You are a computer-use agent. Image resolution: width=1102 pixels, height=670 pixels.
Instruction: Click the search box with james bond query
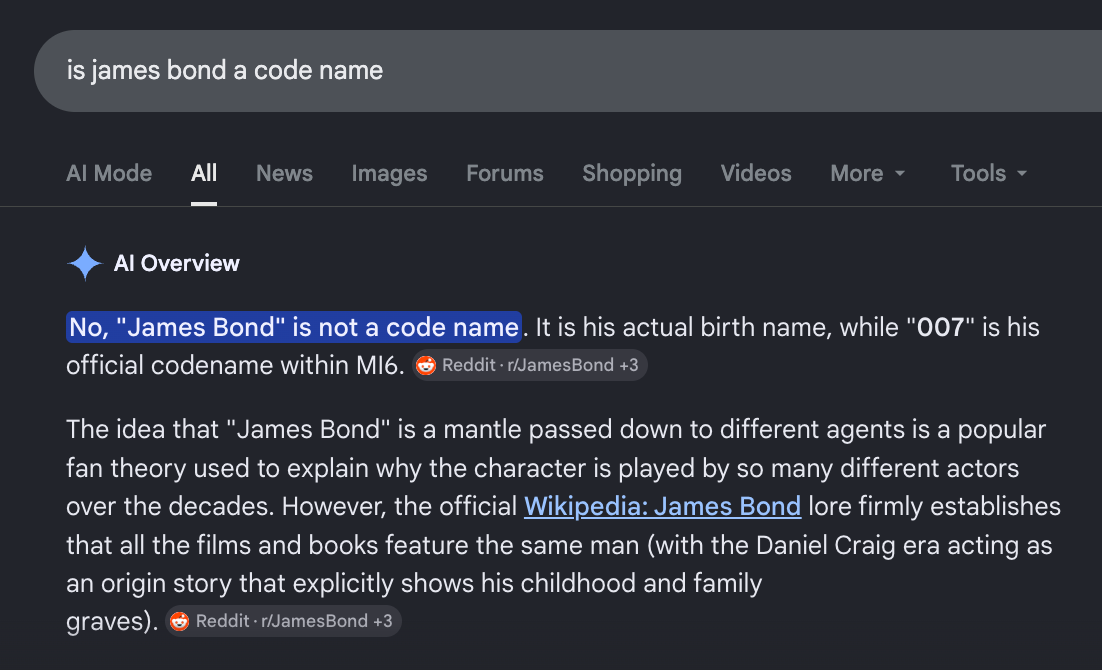[568, 71]
